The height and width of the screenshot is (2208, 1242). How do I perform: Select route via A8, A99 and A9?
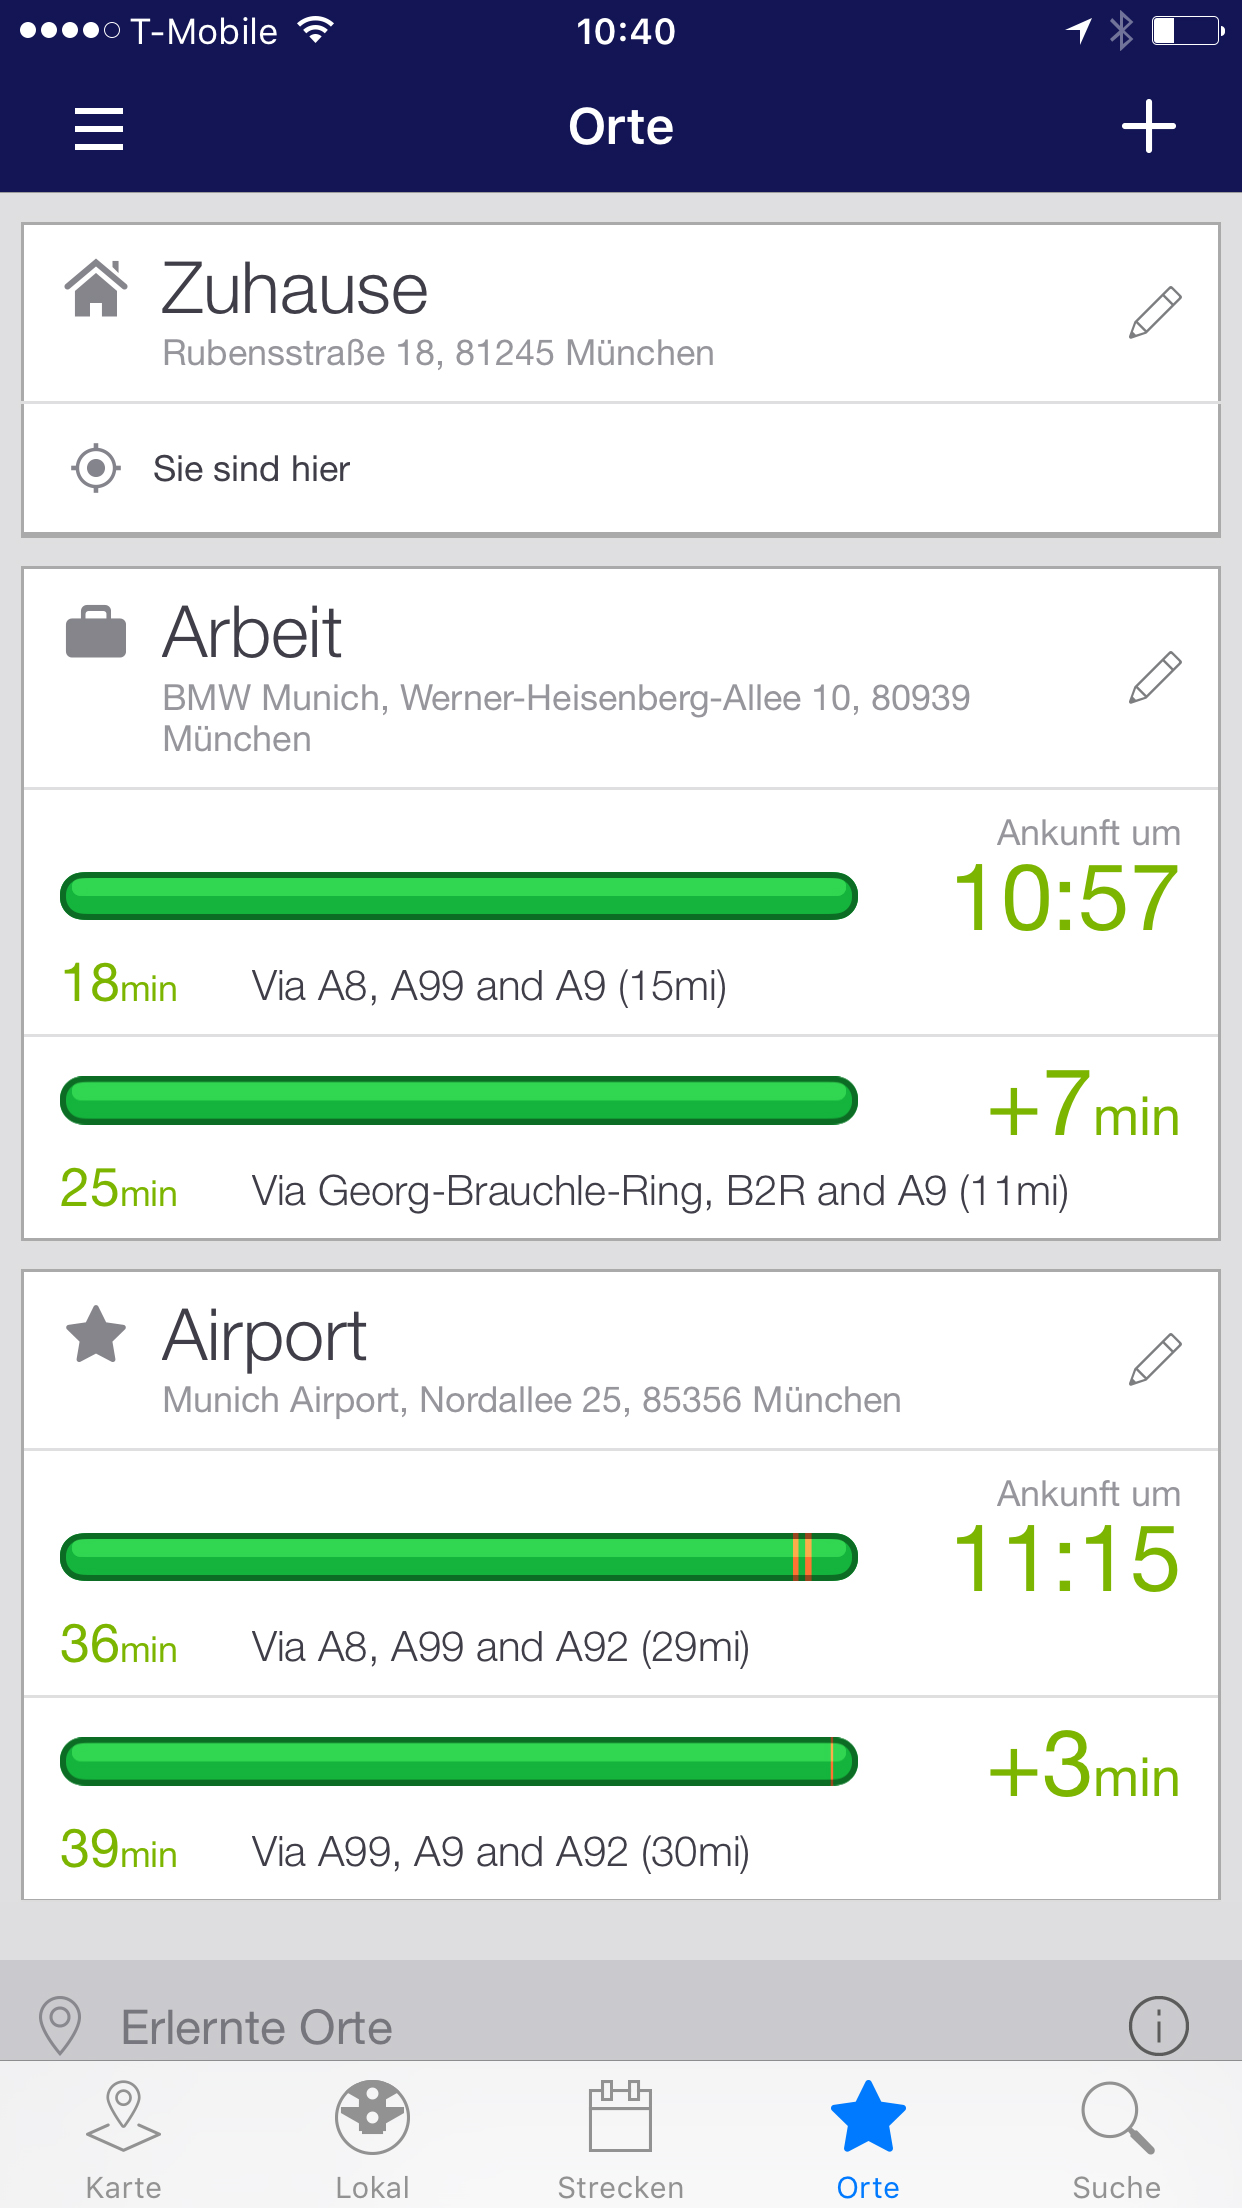[488, 986]
